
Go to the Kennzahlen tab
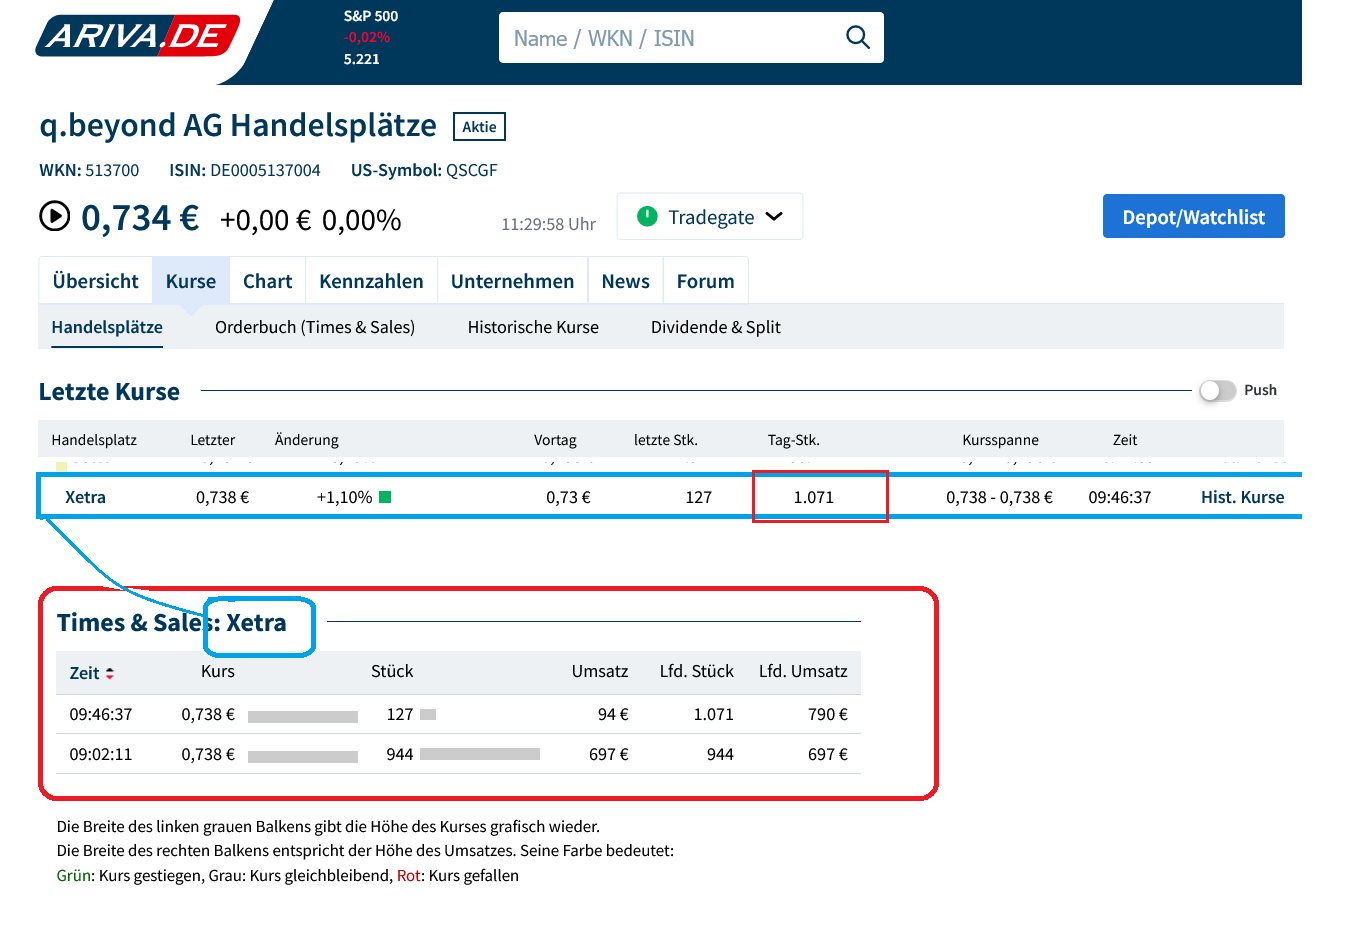(372, 281)
